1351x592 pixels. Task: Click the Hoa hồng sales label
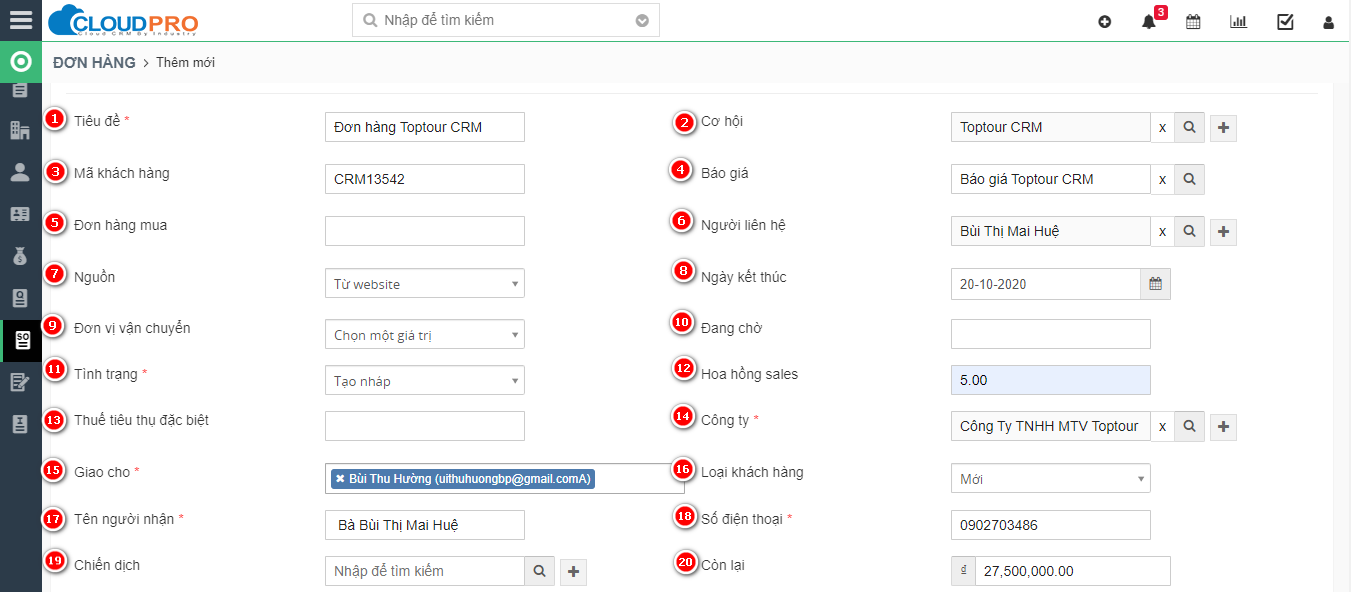click(750, 374)
